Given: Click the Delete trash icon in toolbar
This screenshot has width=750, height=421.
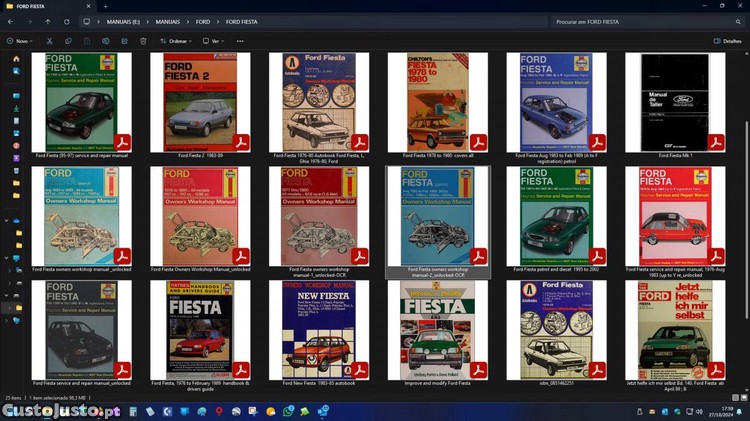Looking at the screenshot, I should 143,41.
